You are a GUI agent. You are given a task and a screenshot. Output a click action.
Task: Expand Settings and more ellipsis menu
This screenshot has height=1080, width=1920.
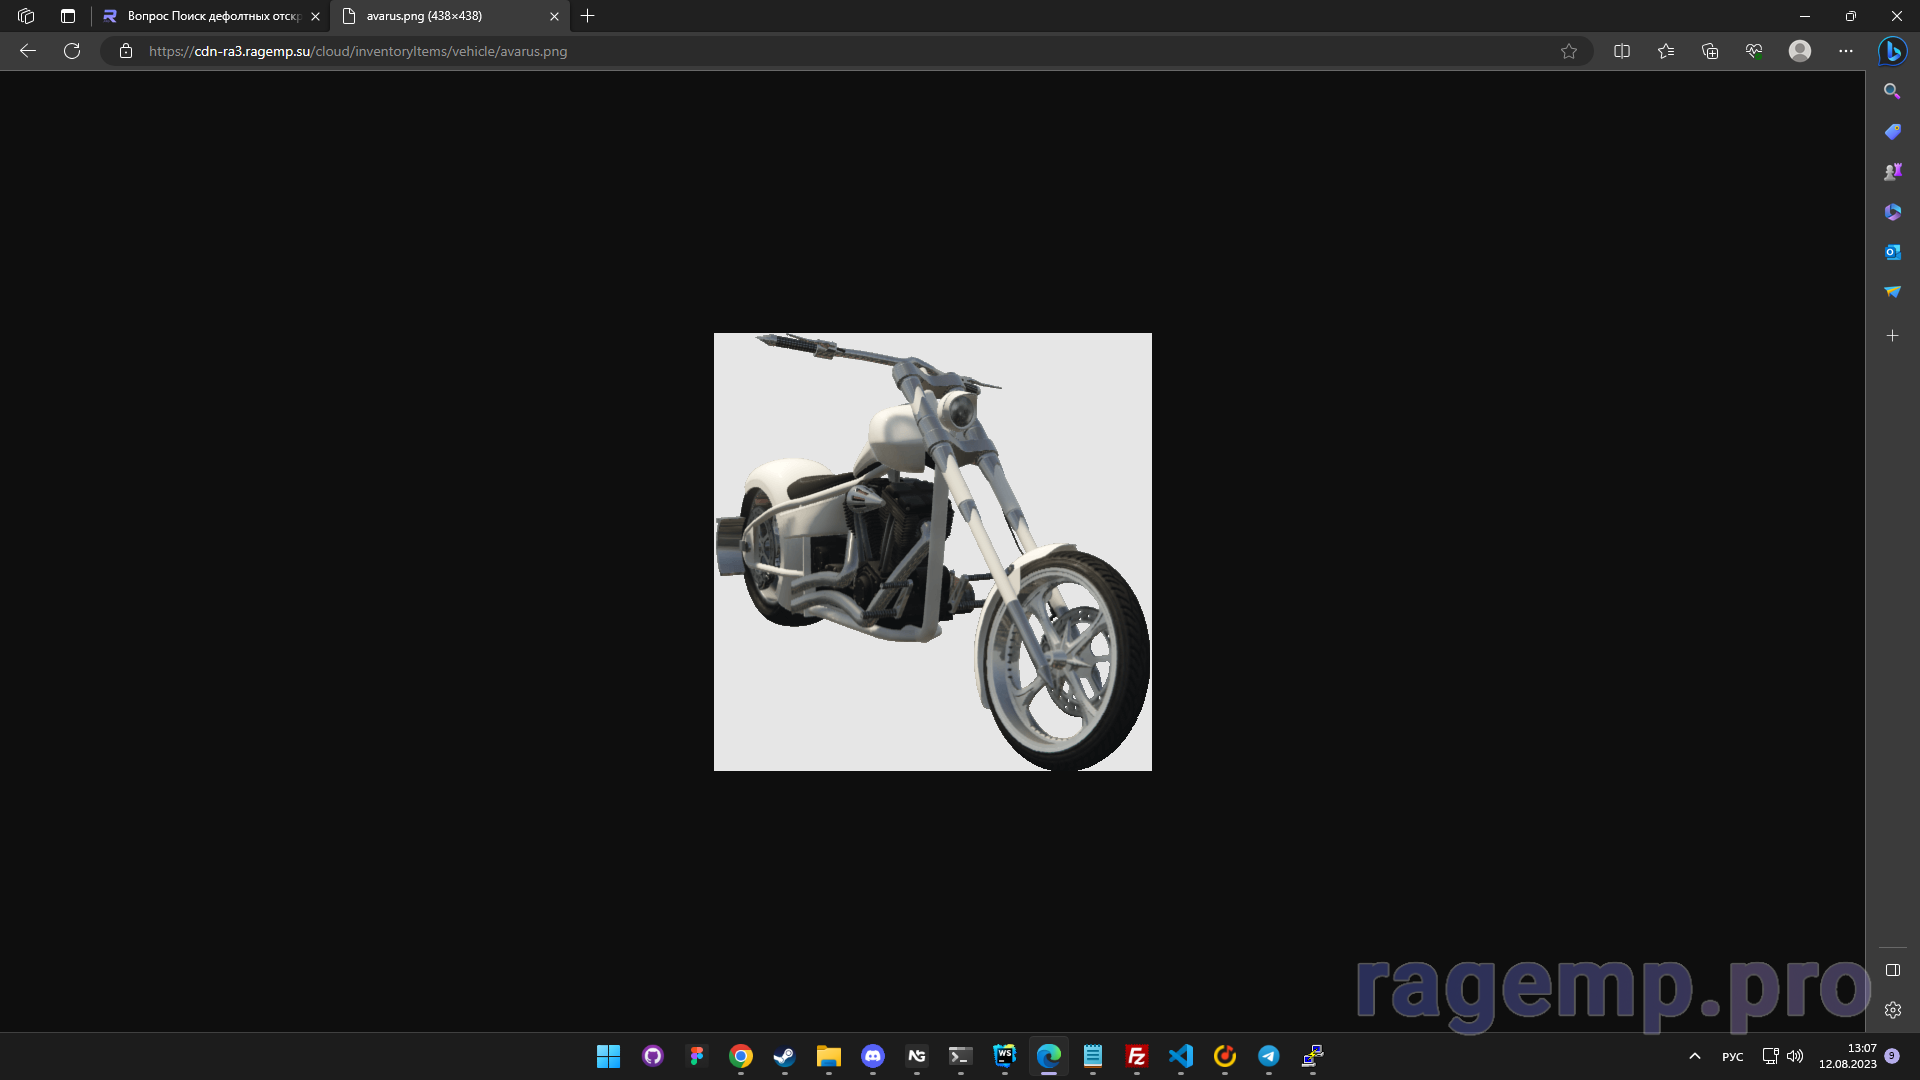click(x=1846, y=51)
